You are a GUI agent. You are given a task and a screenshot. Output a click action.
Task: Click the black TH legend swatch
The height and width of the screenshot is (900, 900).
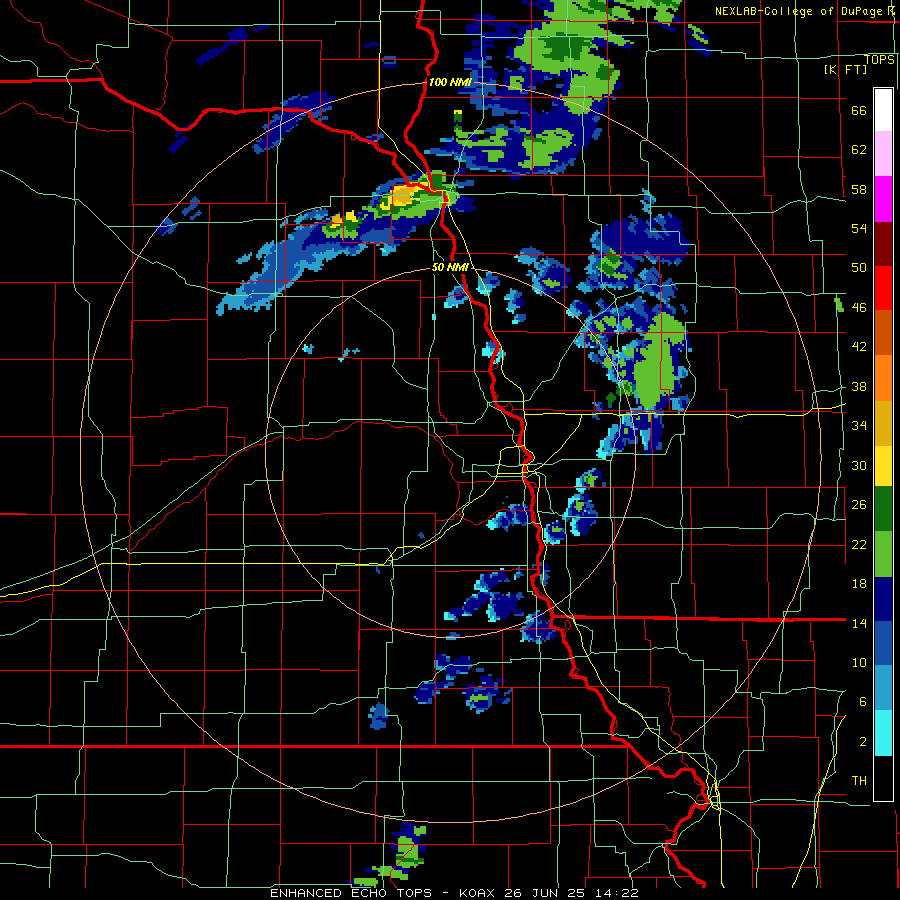pos(883,778)
